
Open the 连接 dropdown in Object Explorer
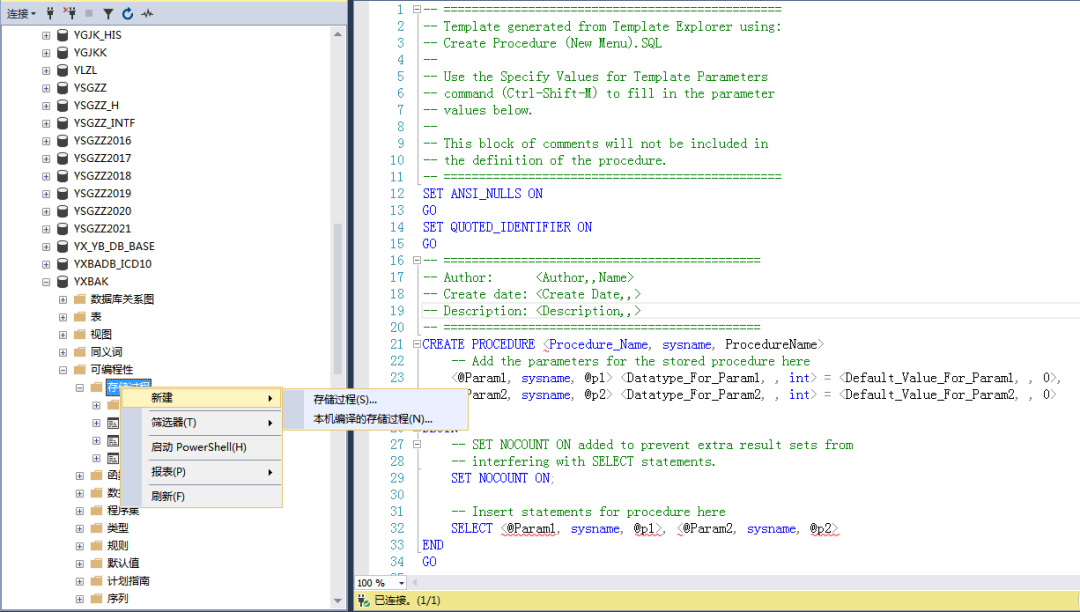pos(21,13)
